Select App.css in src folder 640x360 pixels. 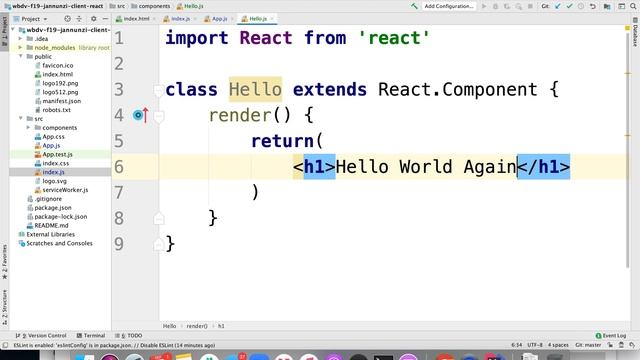(53, 137)
